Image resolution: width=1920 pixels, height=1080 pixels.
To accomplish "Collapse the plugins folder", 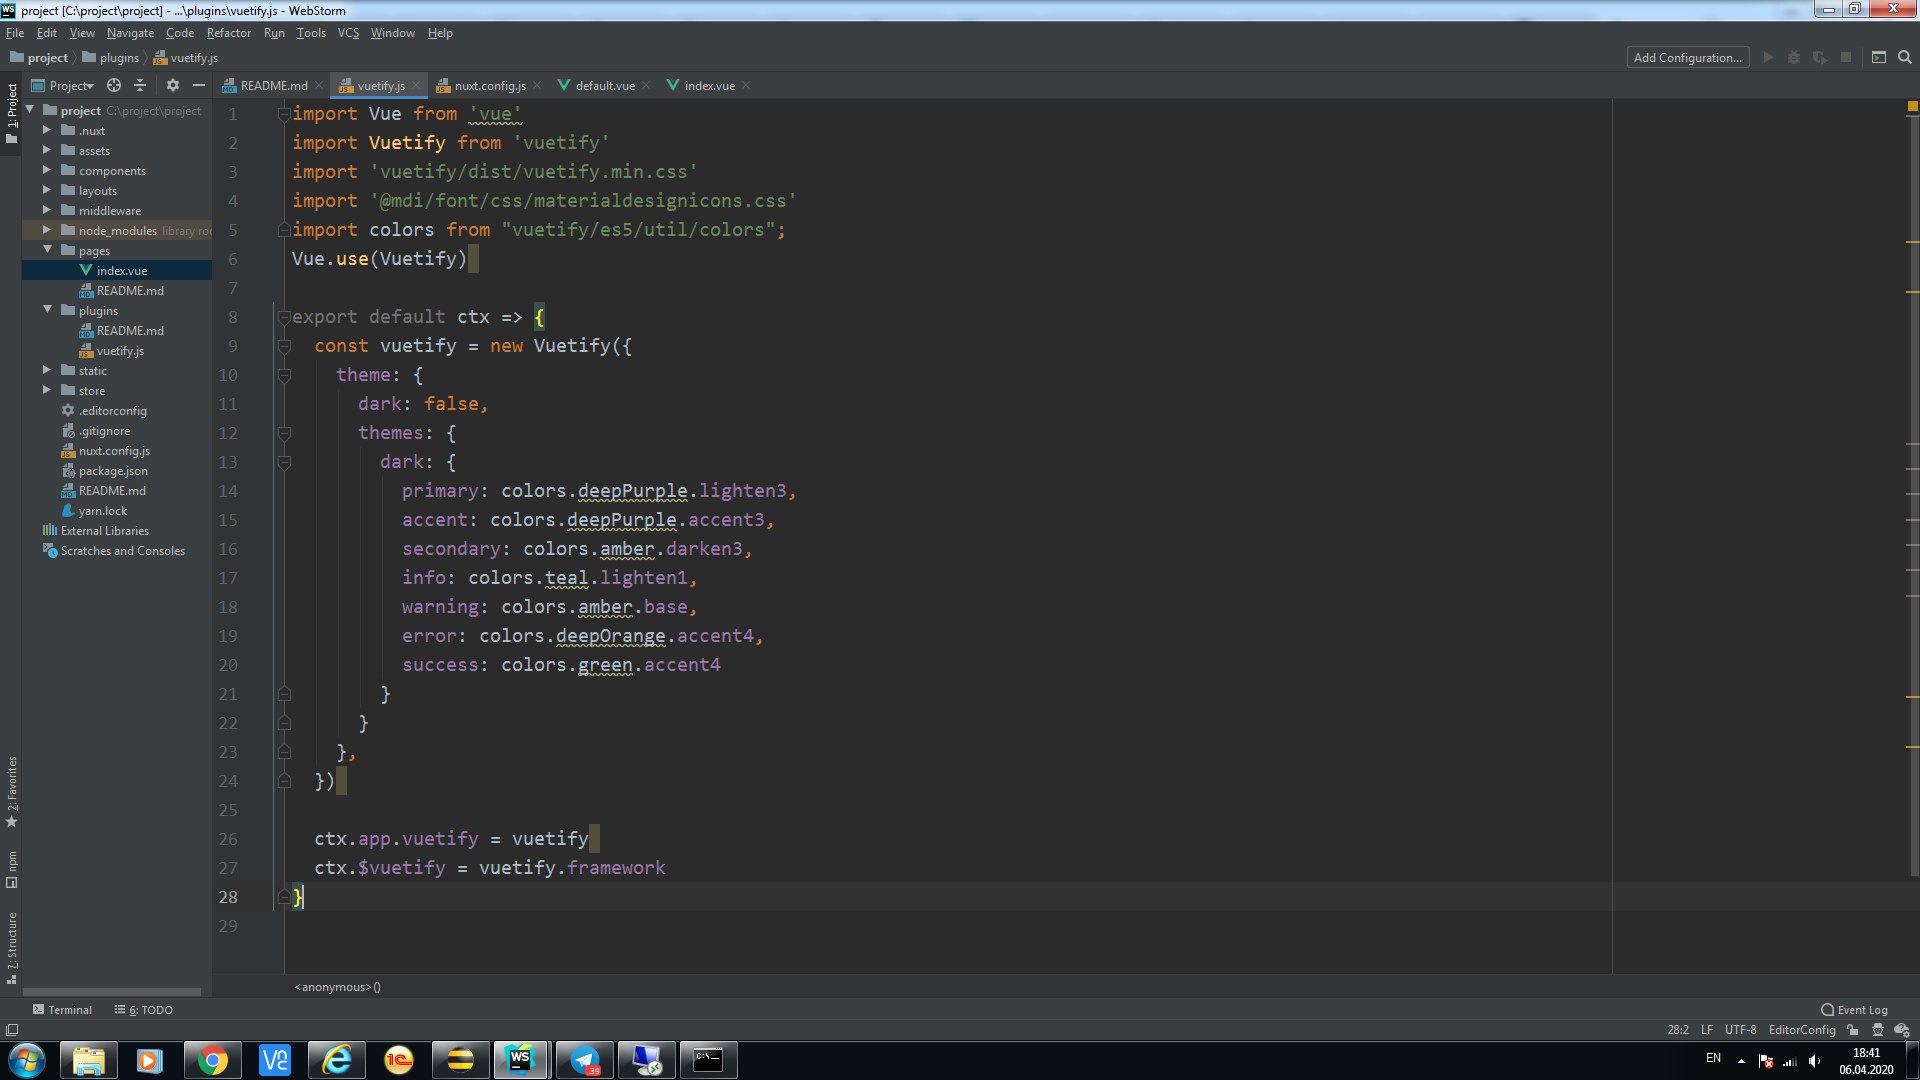I will click(x=47, y=310).
